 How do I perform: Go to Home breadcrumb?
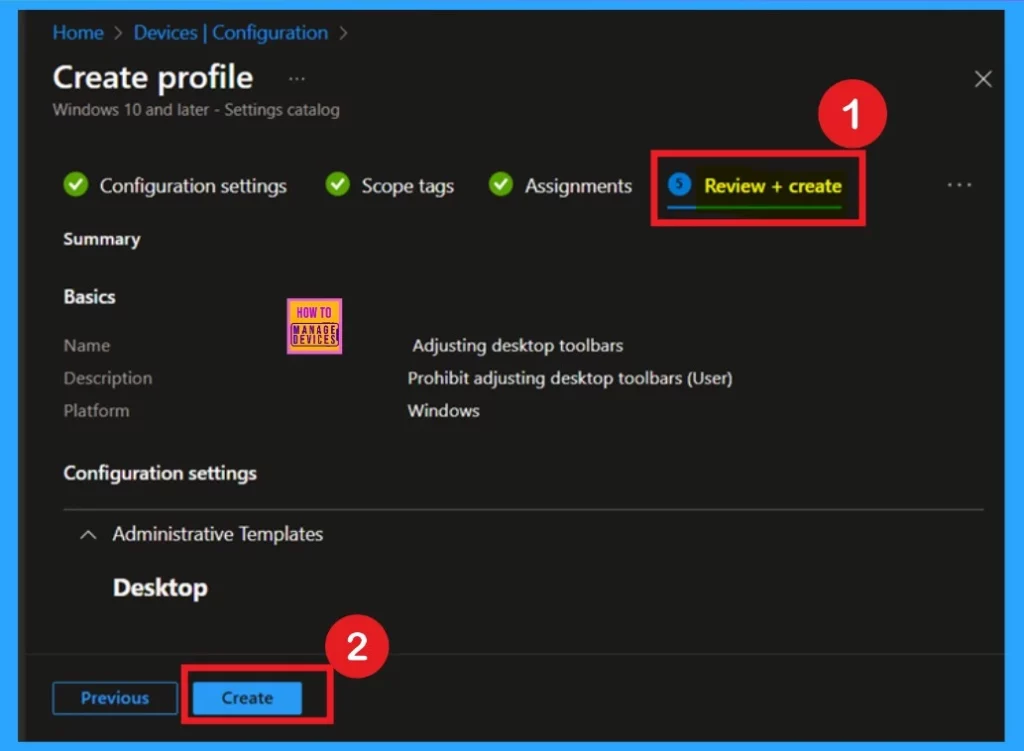pos(78,33)
